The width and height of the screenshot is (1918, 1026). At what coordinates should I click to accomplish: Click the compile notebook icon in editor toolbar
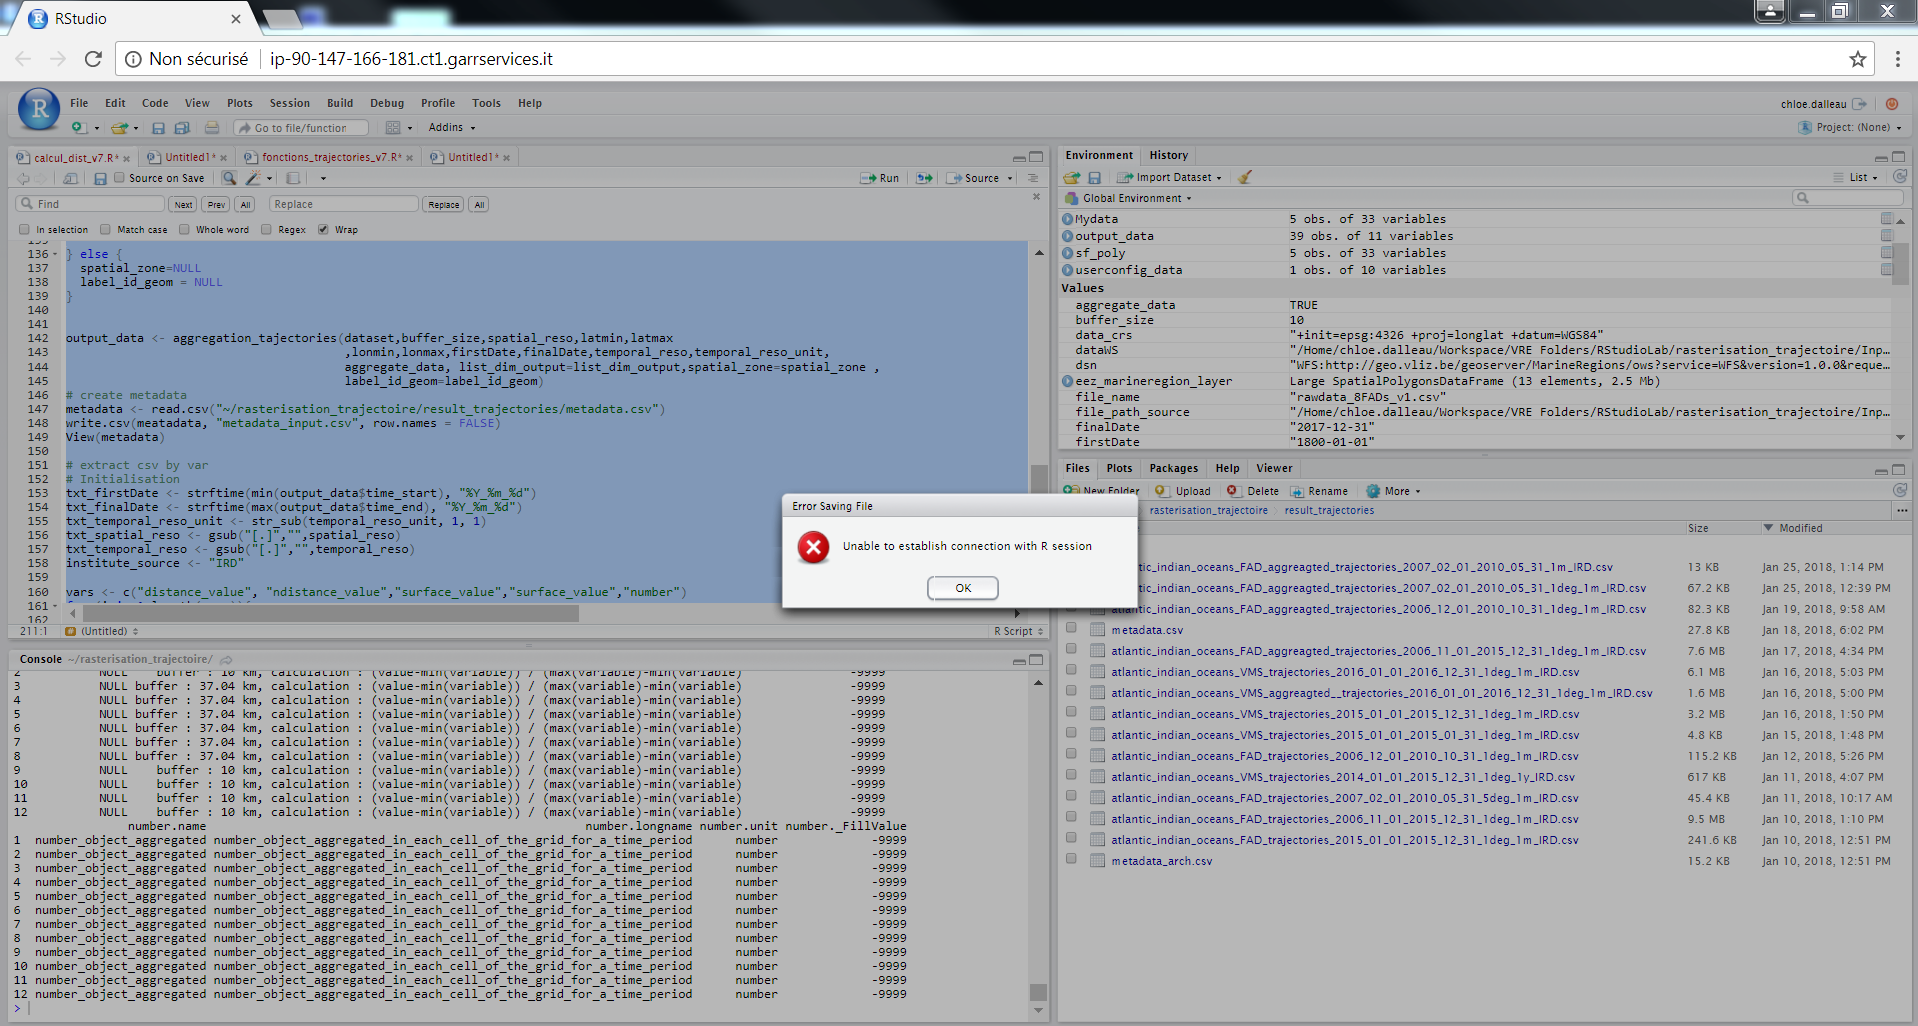[293, 178]
